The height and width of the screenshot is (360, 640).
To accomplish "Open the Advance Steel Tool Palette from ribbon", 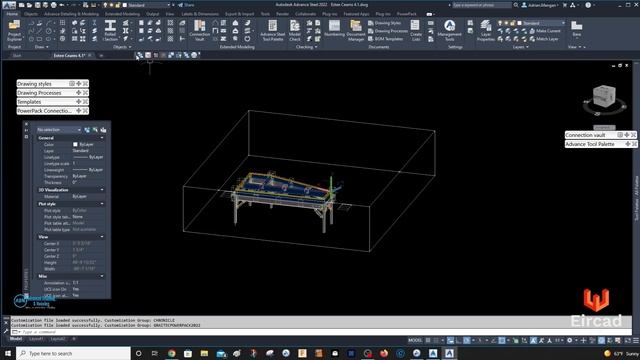I will 272,31.
